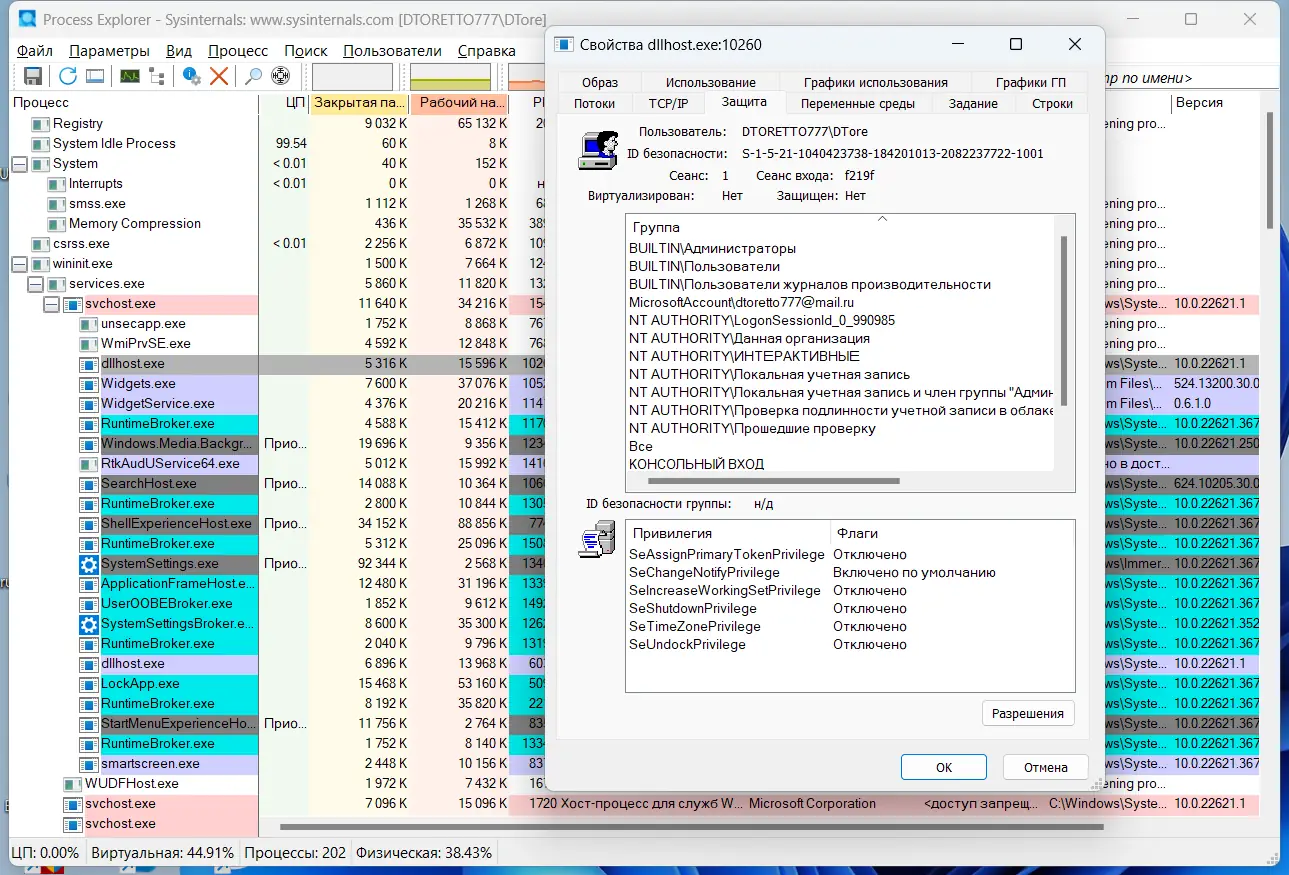1289x875 pixels.
Task: Collapse the wininit.exe tree node
Action: [x=20, y=264]
